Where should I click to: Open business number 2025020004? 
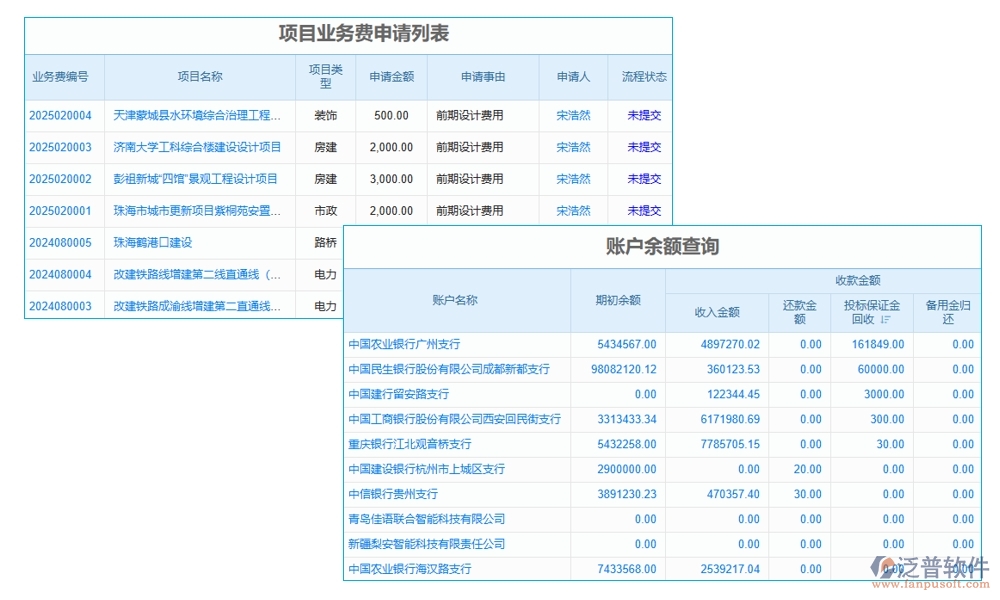(x=62, y=115)
